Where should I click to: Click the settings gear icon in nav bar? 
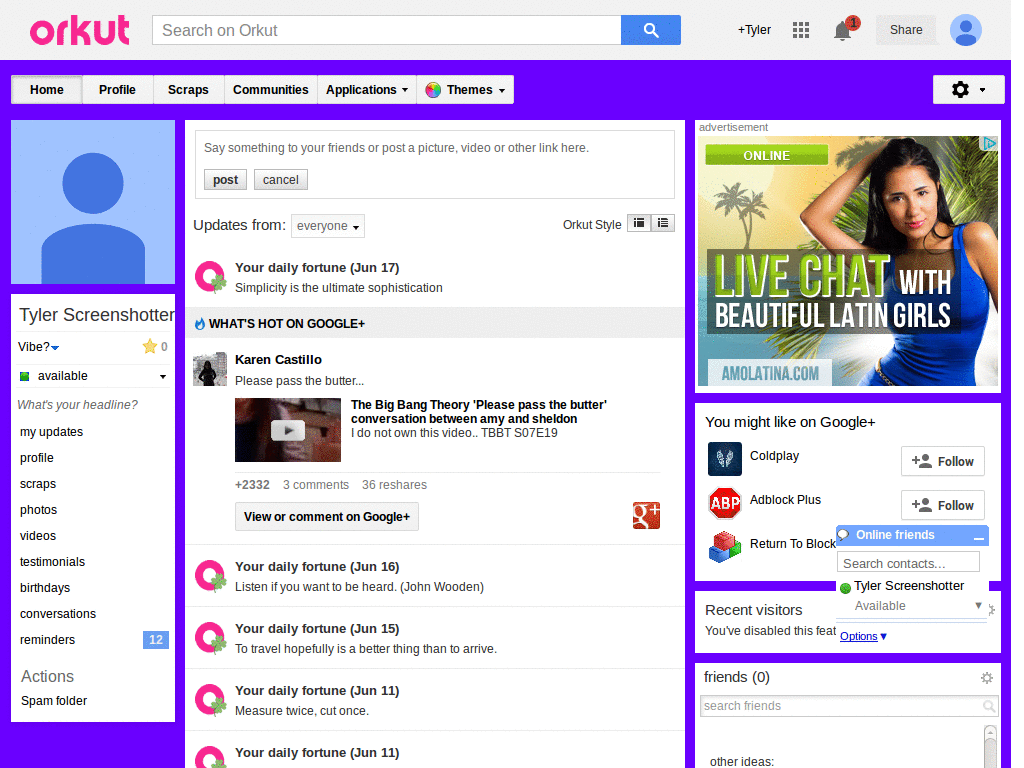(x=960, y=89)
